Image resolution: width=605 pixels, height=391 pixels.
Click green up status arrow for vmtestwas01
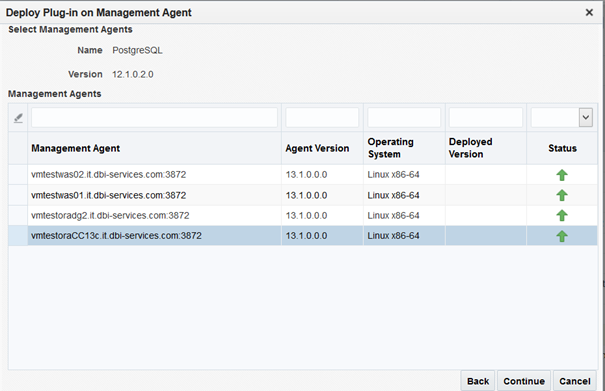coord(562,195)
